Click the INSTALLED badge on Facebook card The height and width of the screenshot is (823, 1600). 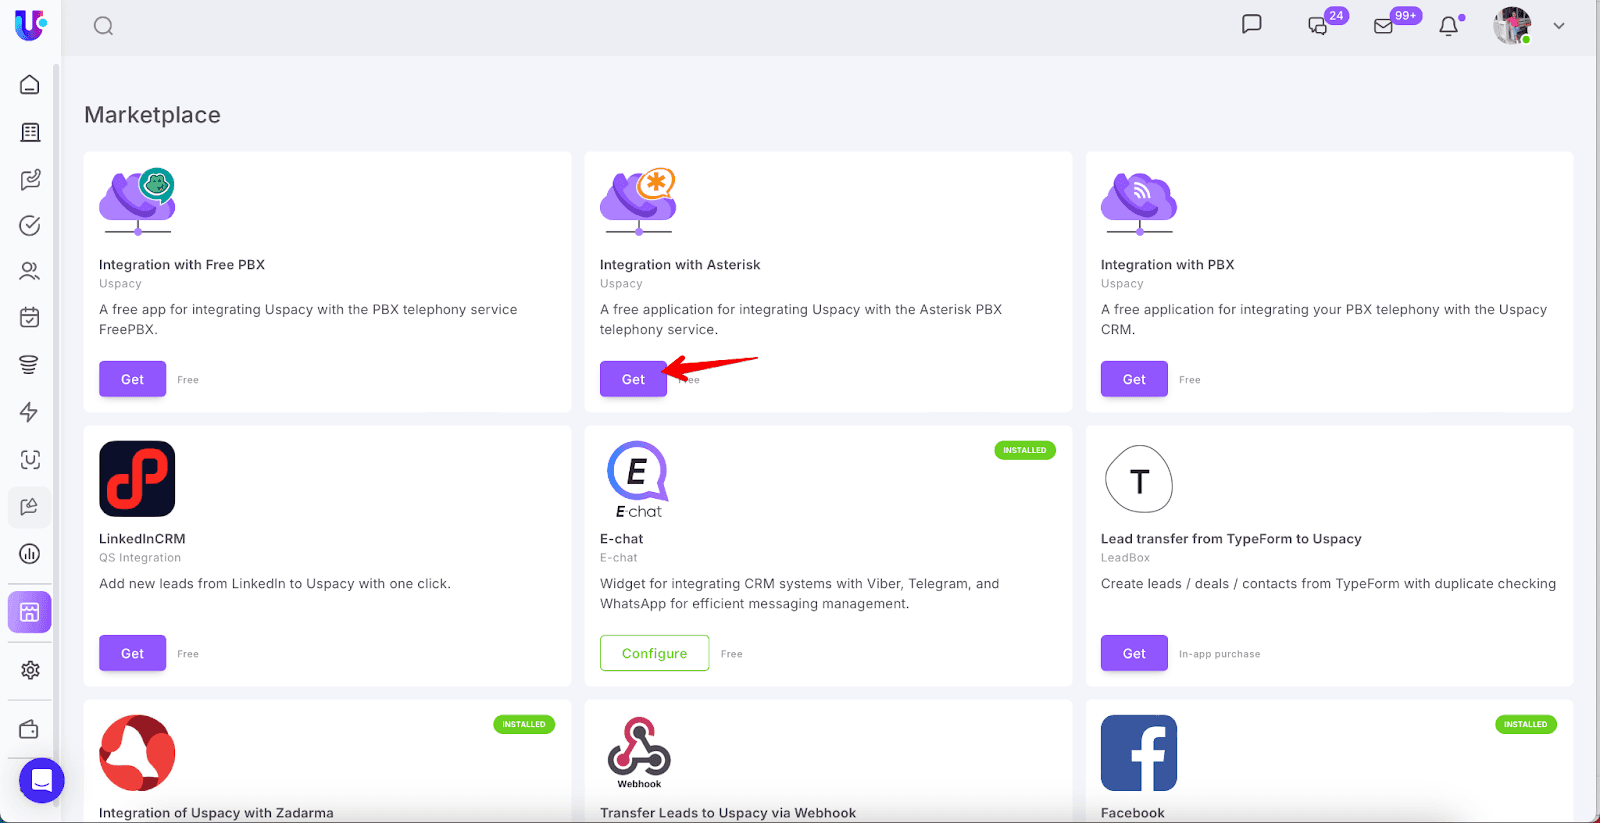pos(1526,724)
